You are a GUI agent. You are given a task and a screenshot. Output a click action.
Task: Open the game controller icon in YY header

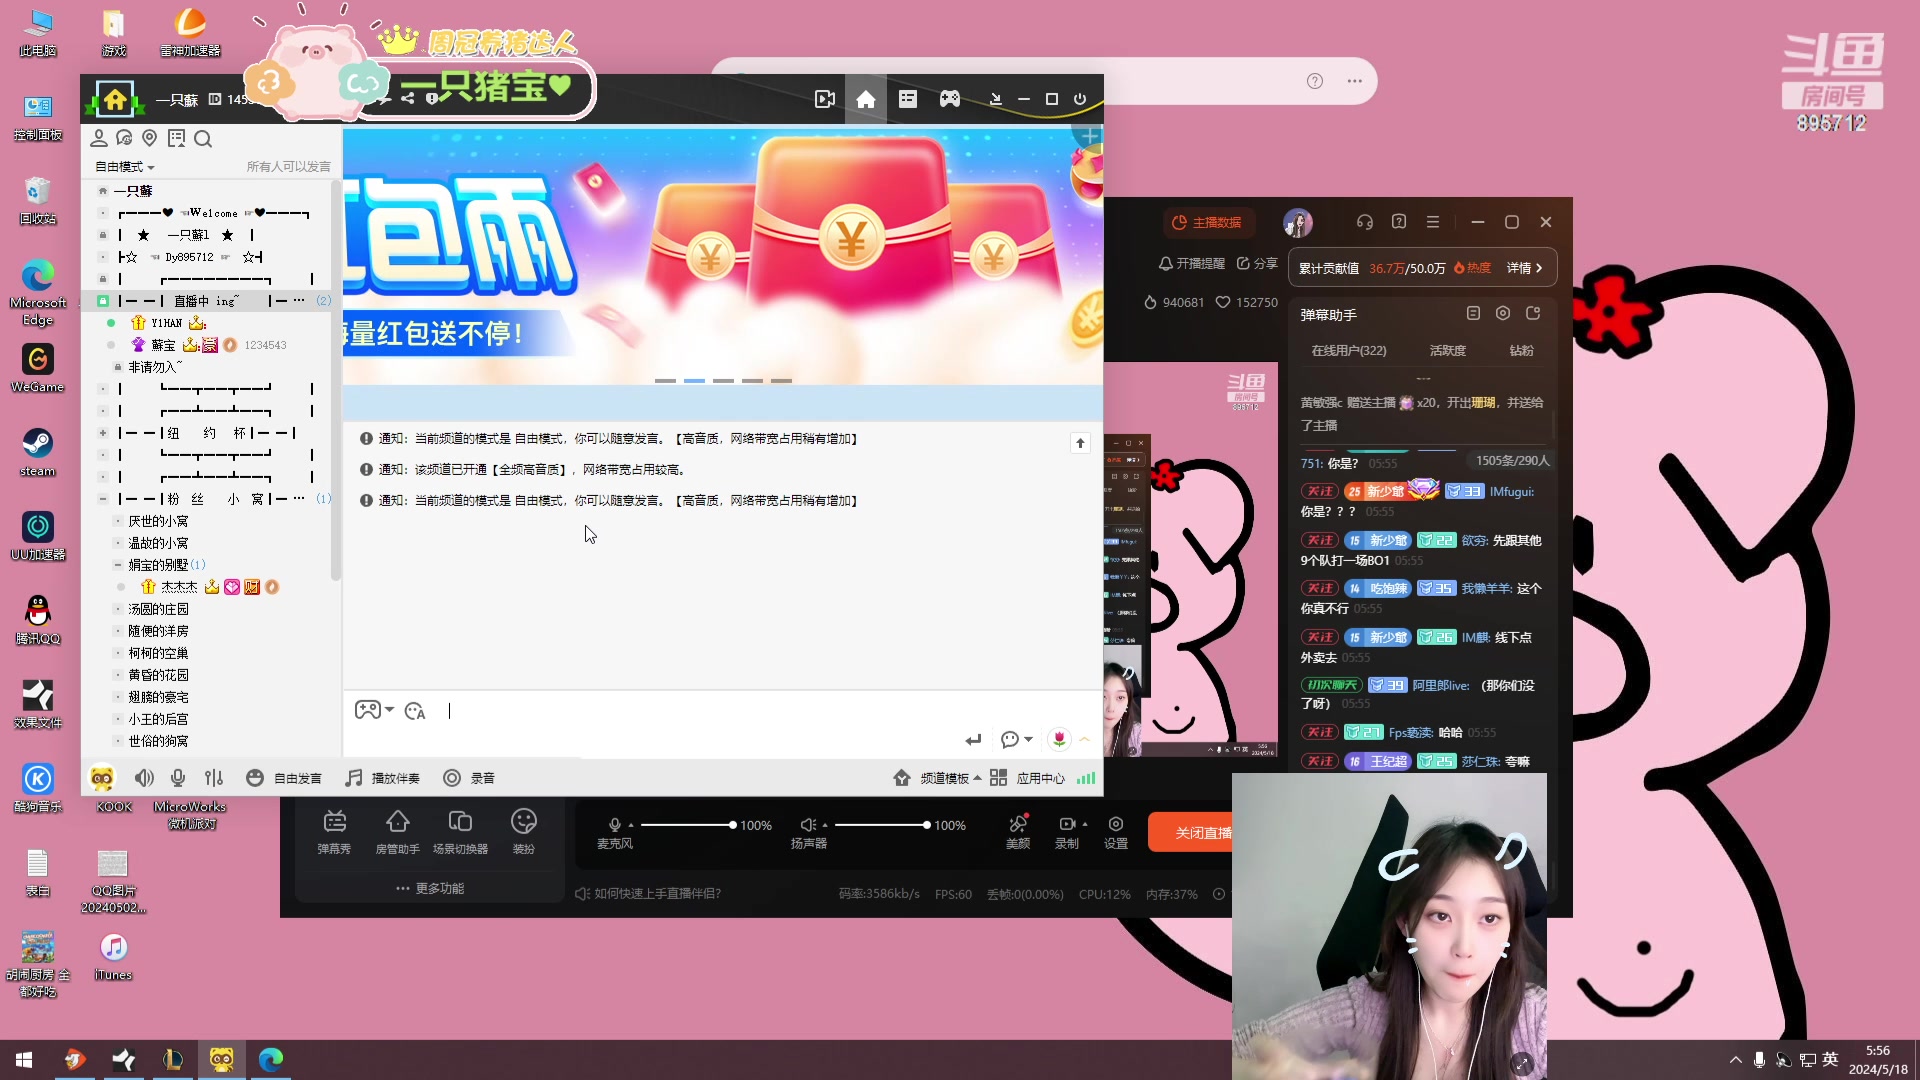coord(949,99)
